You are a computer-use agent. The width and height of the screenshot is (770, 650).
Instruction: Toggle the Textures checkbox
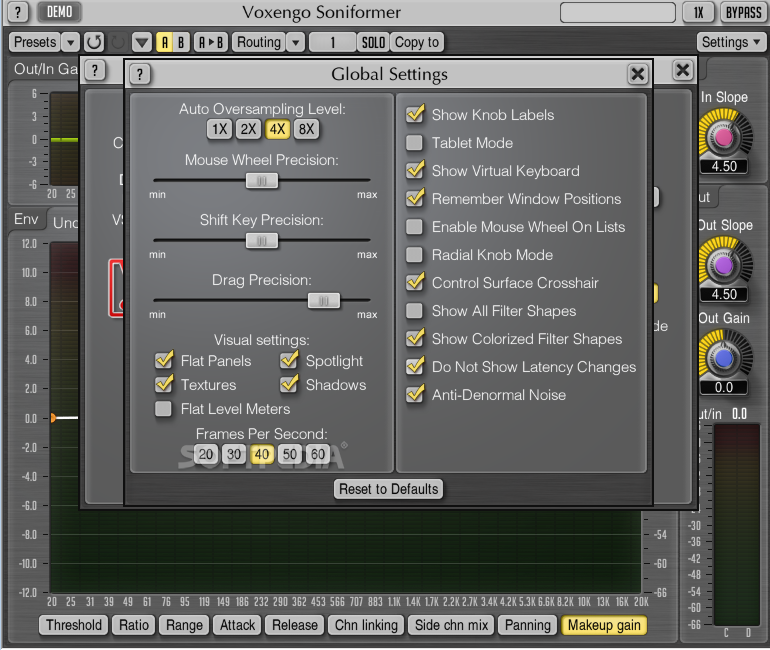[x=164, y=384]
